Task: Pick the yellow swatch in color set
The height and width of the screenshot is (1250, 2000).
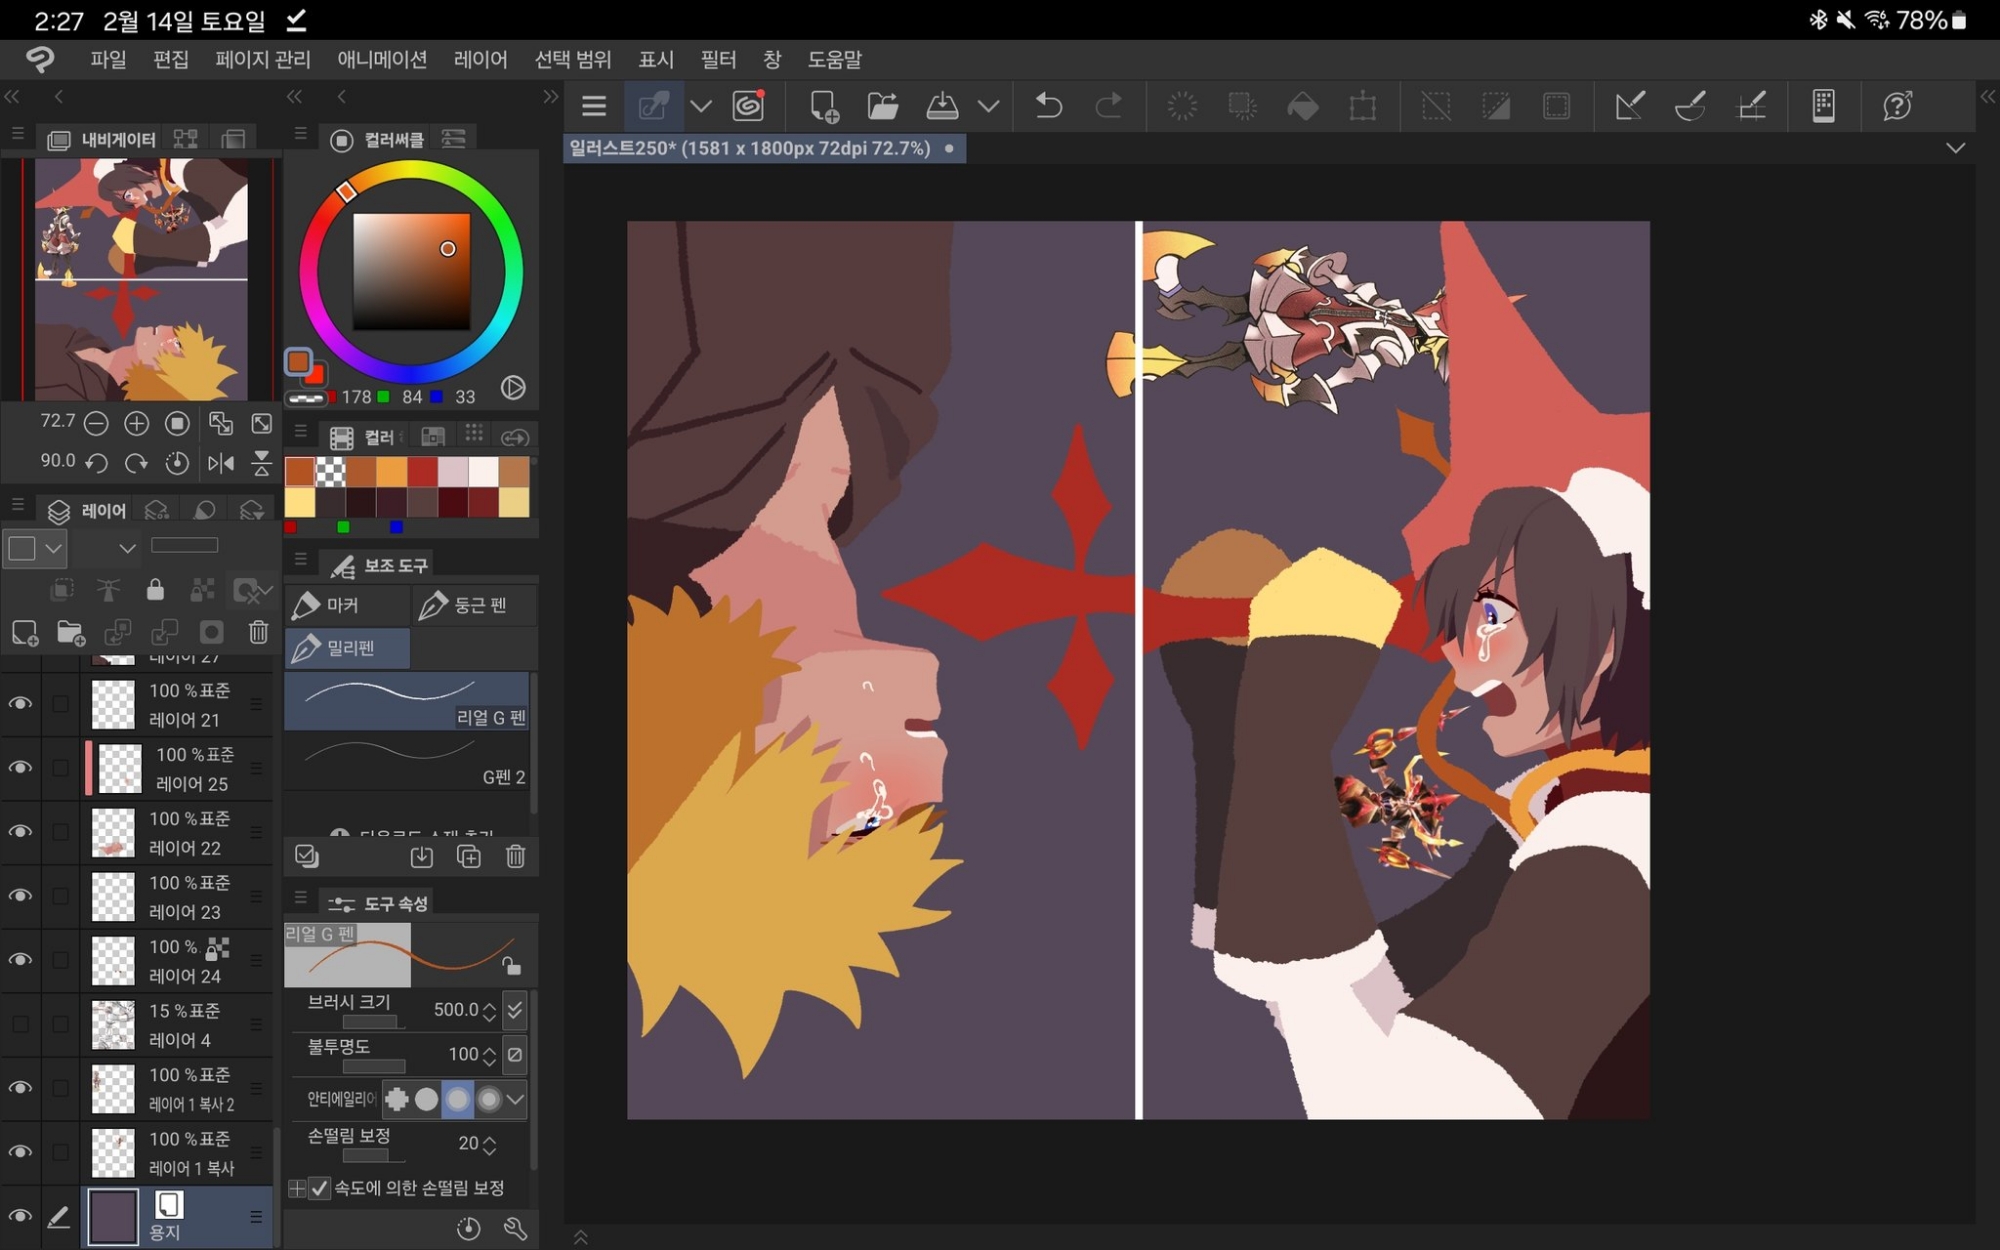Action: [x=300, y=502]
